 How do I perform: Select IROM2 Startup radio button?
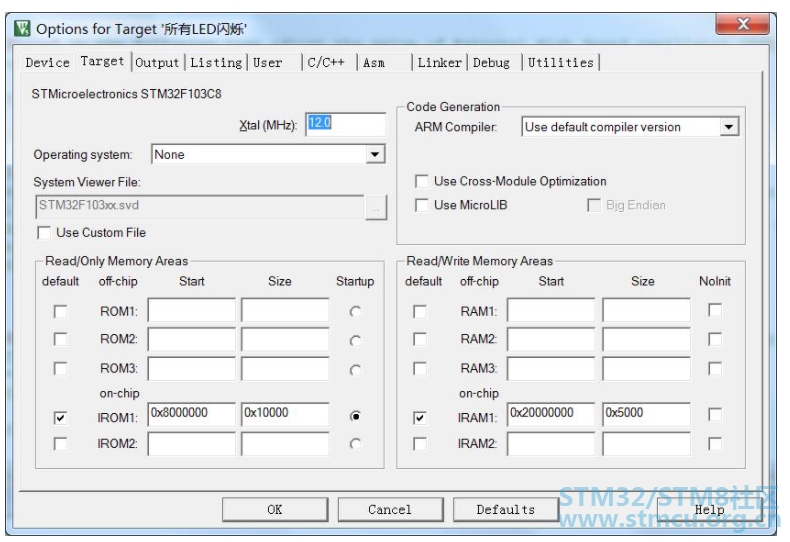[355, 444]
